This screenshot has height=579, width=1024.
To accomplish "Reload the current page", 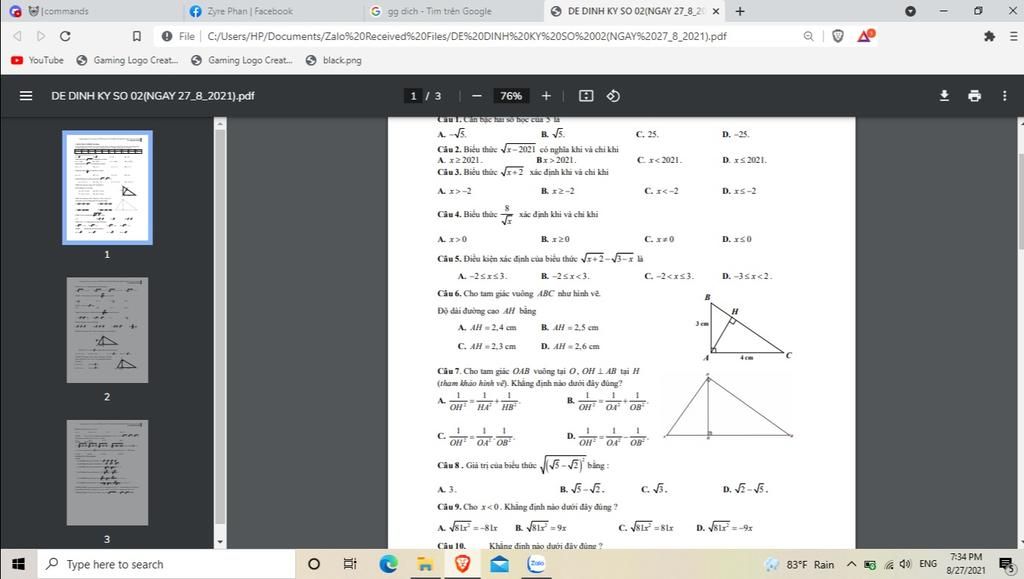I will tap(65, 36).
